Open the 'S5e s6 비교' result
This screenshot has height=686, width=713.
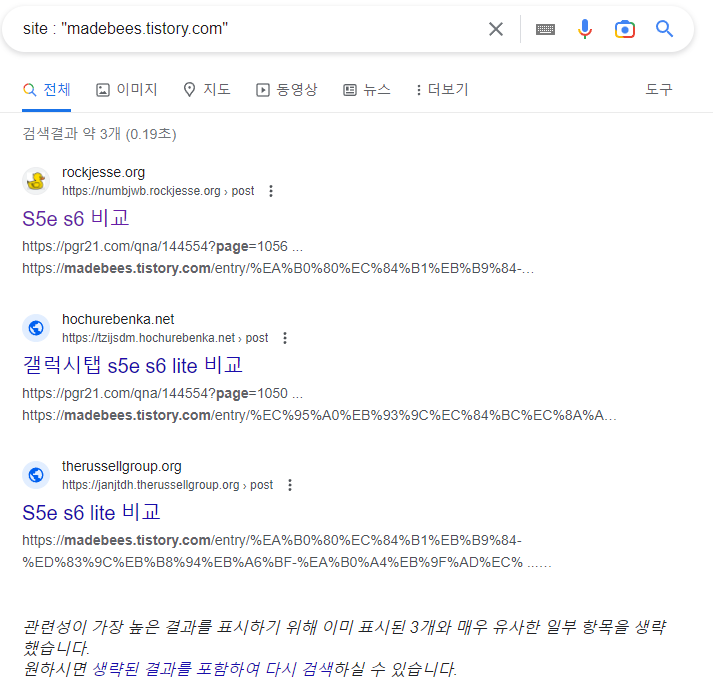pos(76,219)
